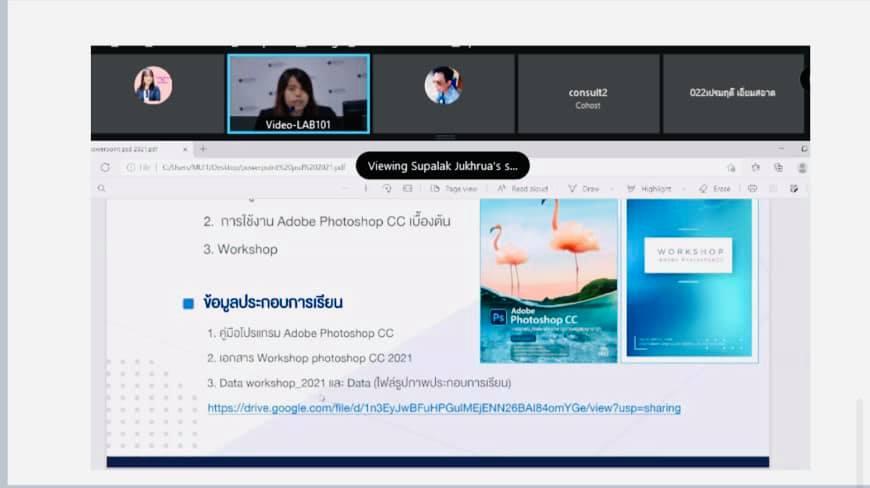Select the Draw tool
870x488 pixels.
point(584,189)
